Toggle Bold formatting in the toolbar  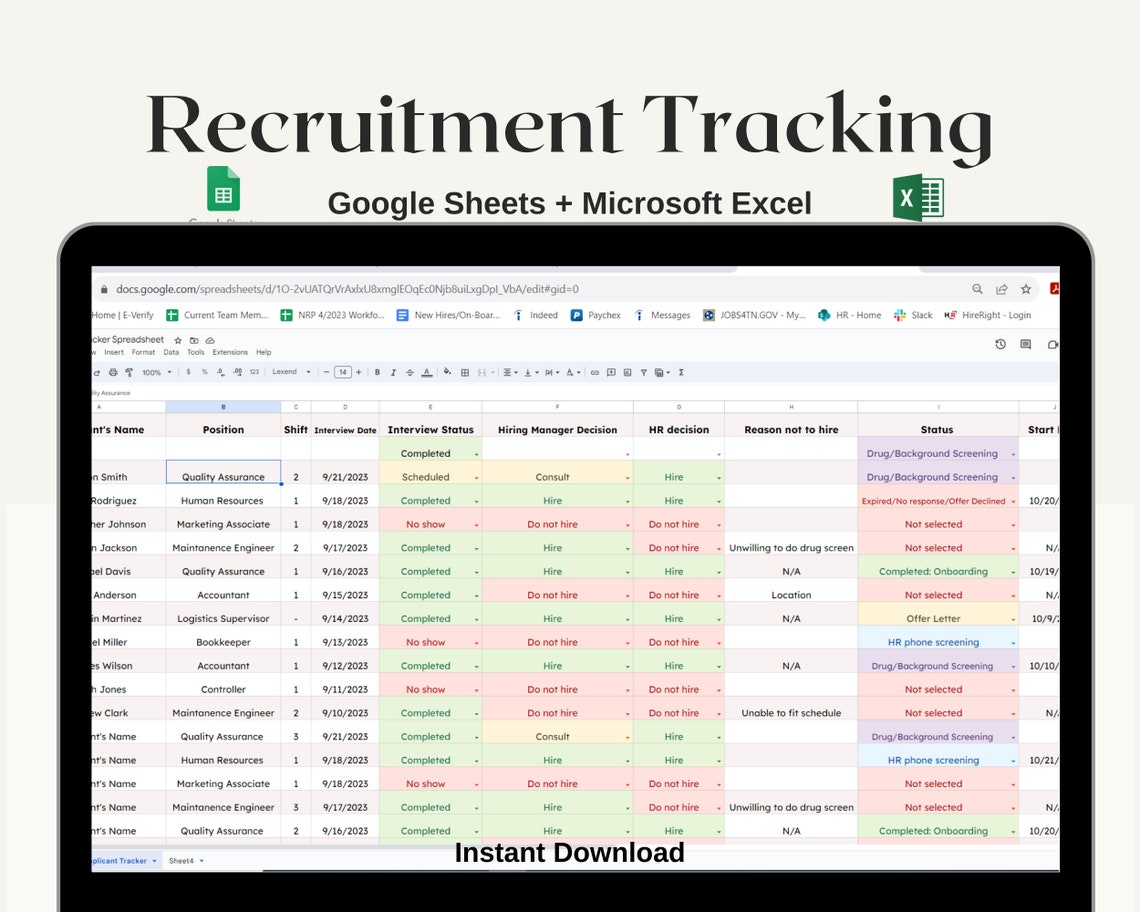(377, 371)
